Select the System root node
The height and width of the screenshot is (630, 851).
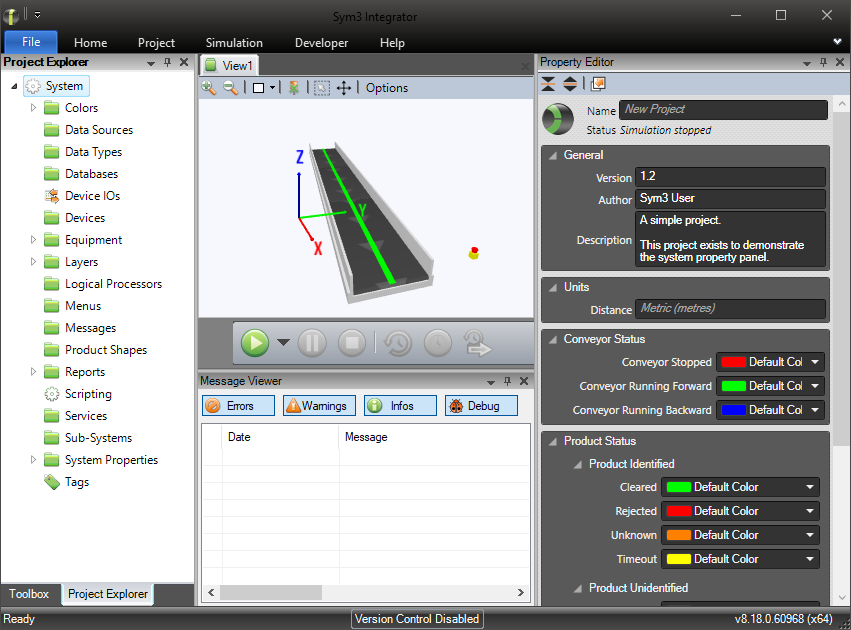tap(56, 86)
